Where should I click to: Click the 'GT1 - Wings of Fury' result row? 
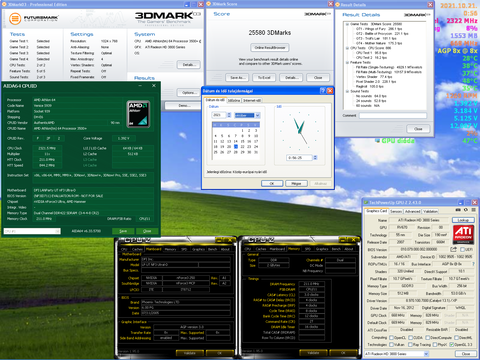(x=380, y=29)
